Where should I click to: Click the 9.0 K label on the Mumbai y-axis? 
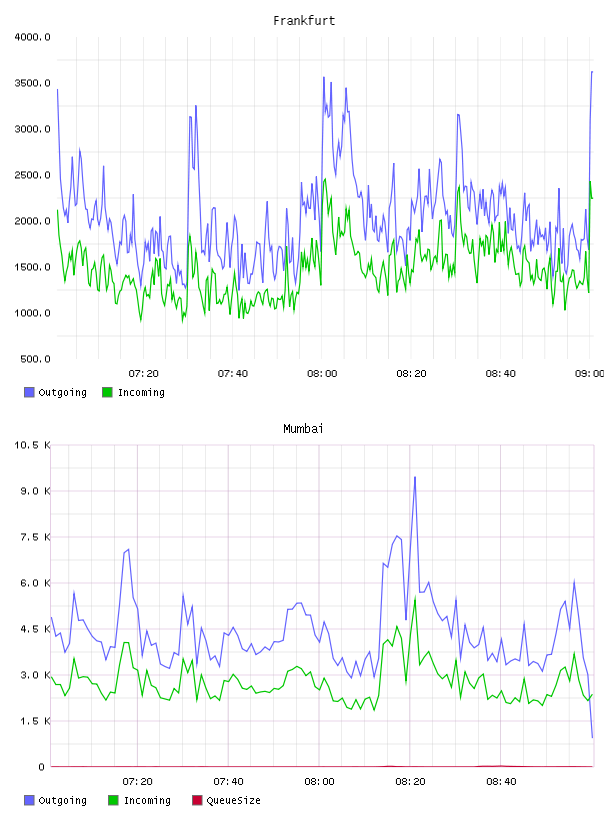tap(35, 491)
